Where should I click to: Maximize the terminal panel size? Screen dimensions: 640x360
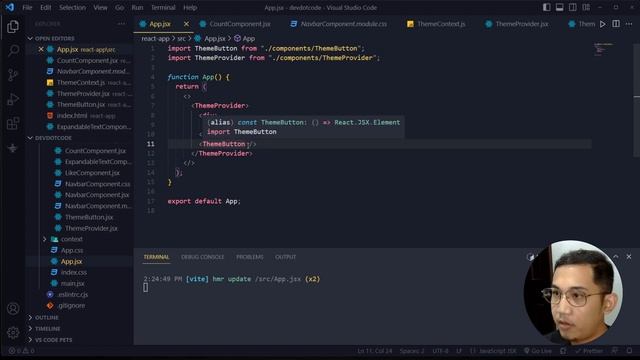[616, 257]
